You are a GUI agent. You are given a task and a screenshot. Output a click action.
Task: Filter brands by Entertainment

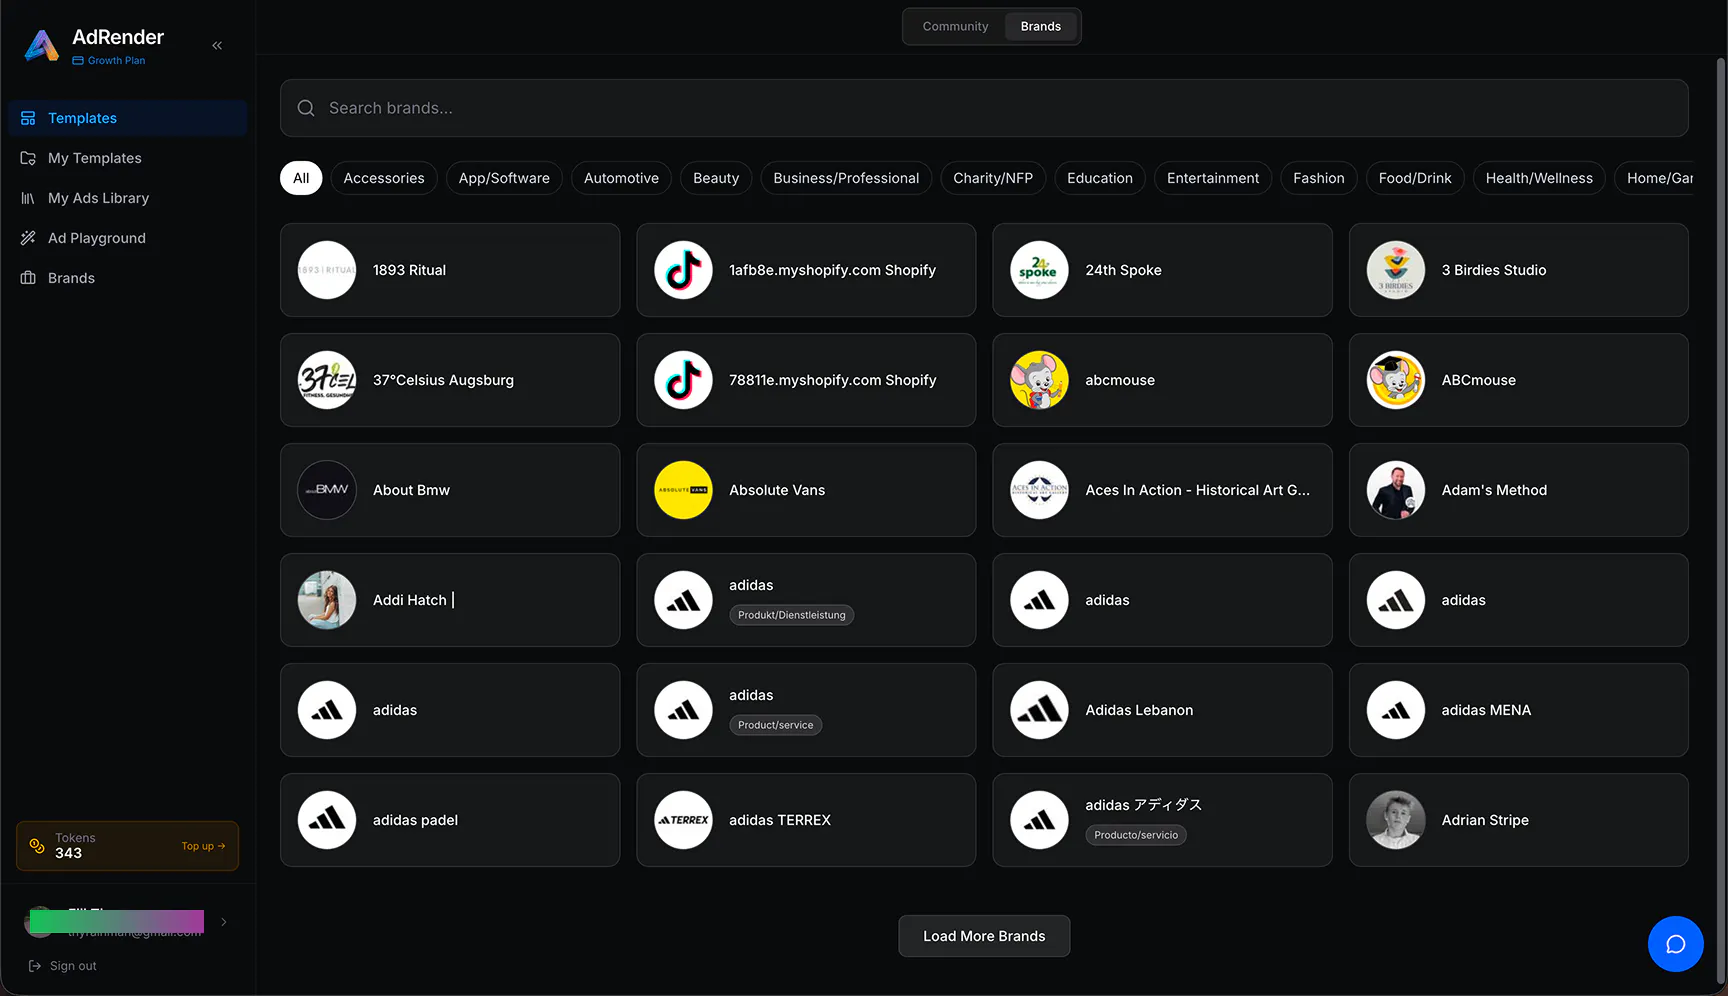coord(1213,178)
